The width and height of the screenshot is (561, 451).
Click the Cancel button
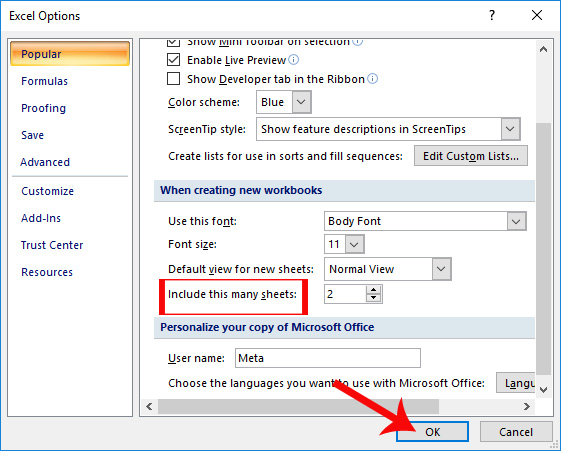[x=516, y=432]
